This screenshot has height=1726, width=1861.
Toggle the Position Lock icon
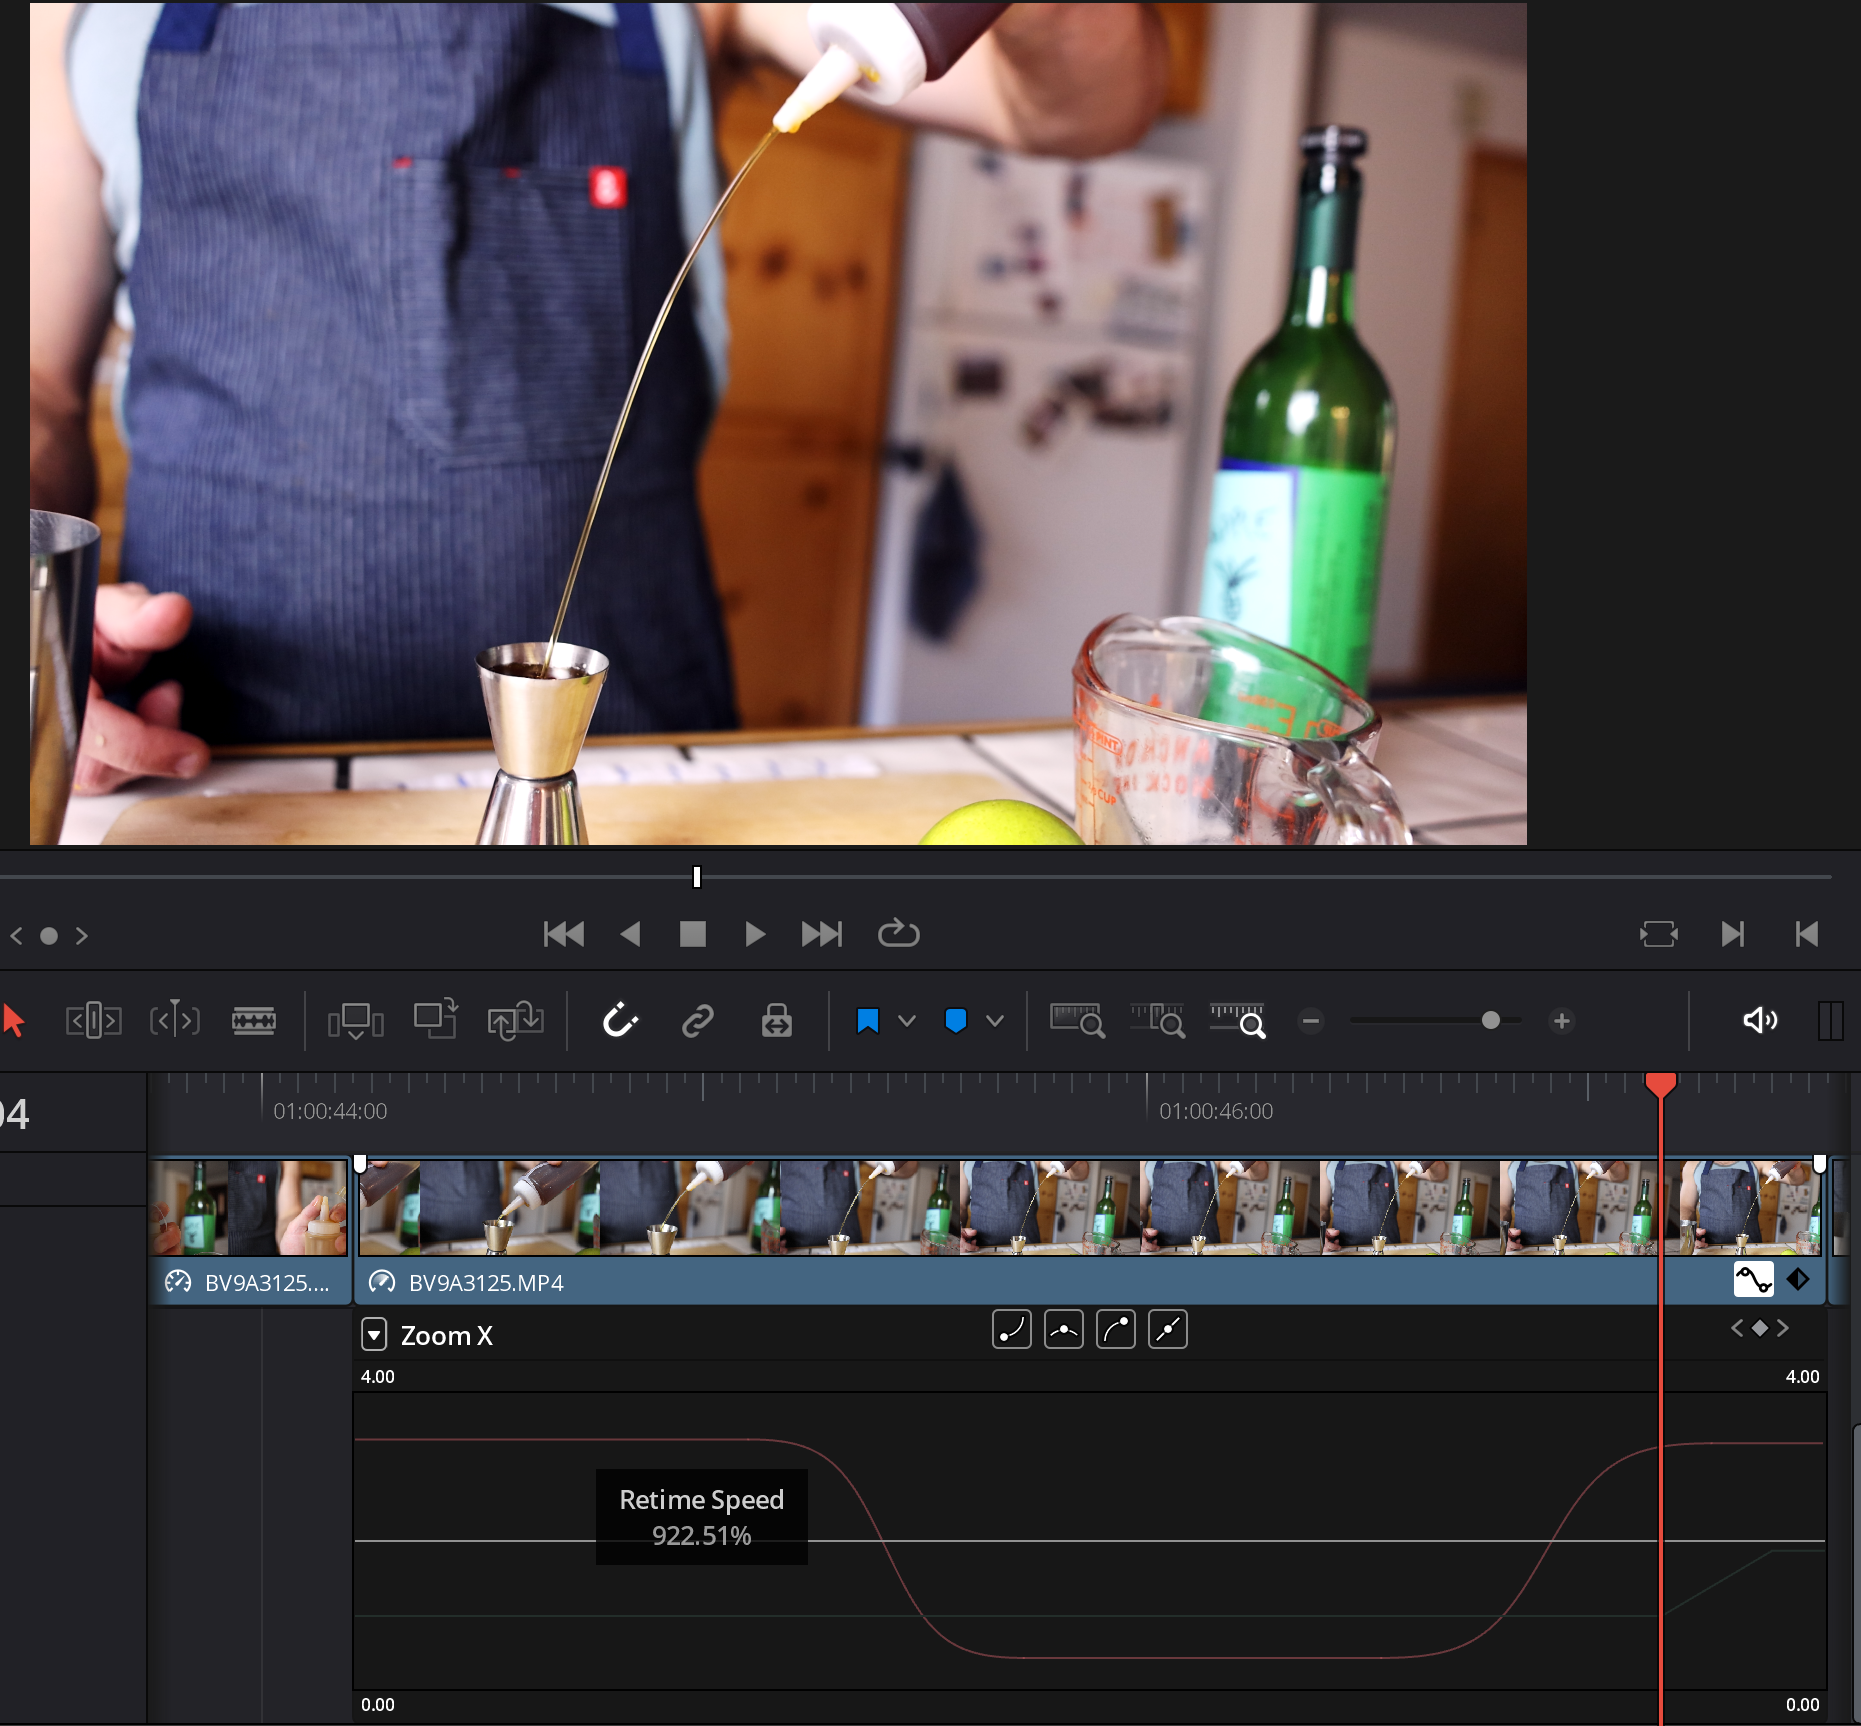776,1021
